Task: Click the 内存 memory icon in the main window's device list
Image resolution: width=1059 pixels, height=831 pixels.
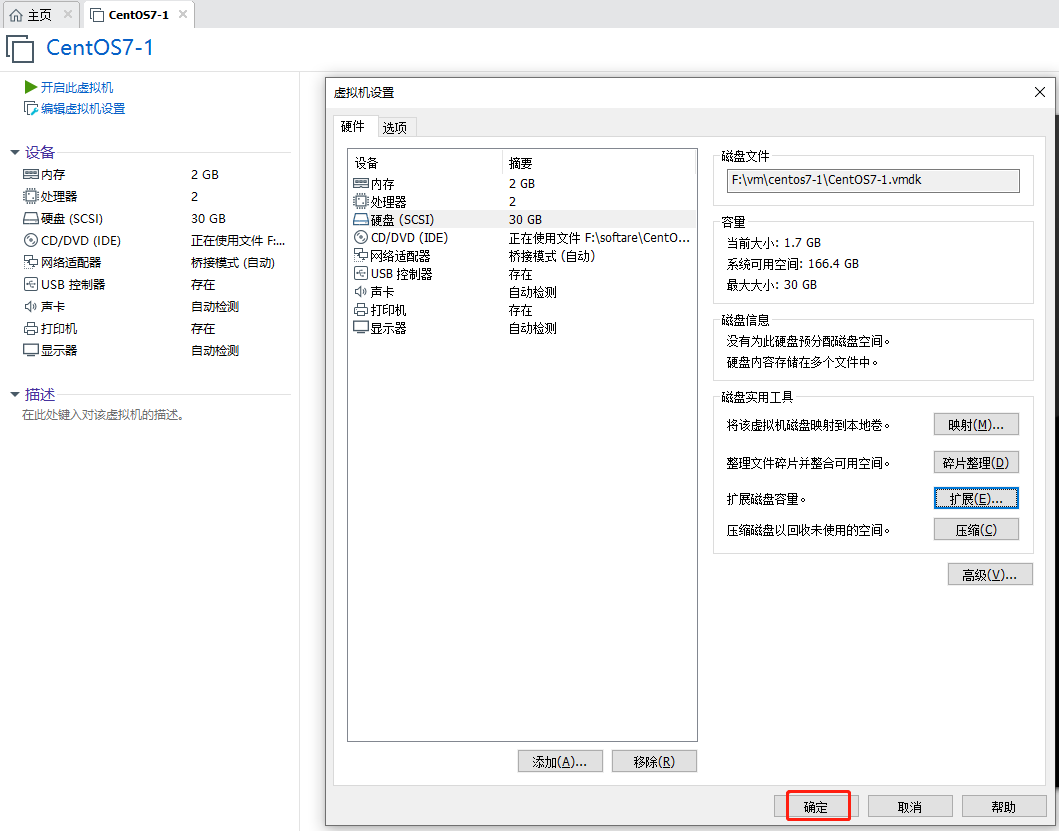Action: click(x=30, y=174)
